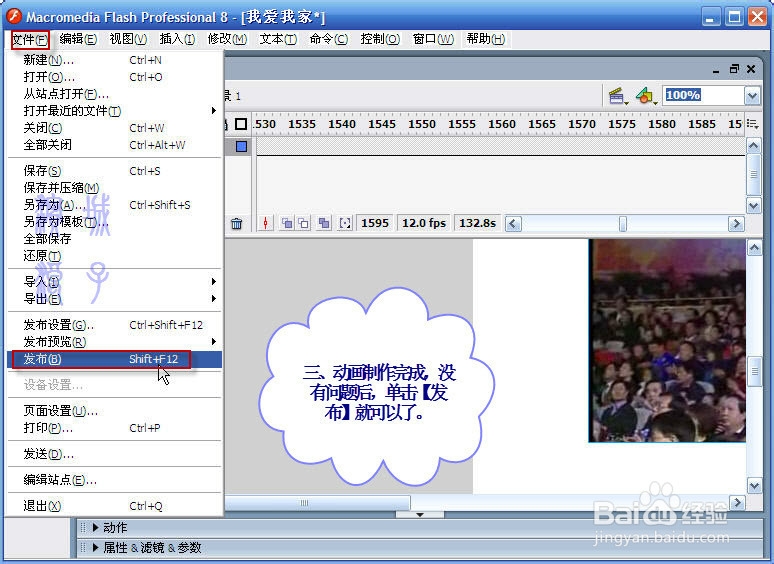Choose 发送(D) menu entry
The height and width of the screenshot is (564, 774).
[x=115, y=453]
